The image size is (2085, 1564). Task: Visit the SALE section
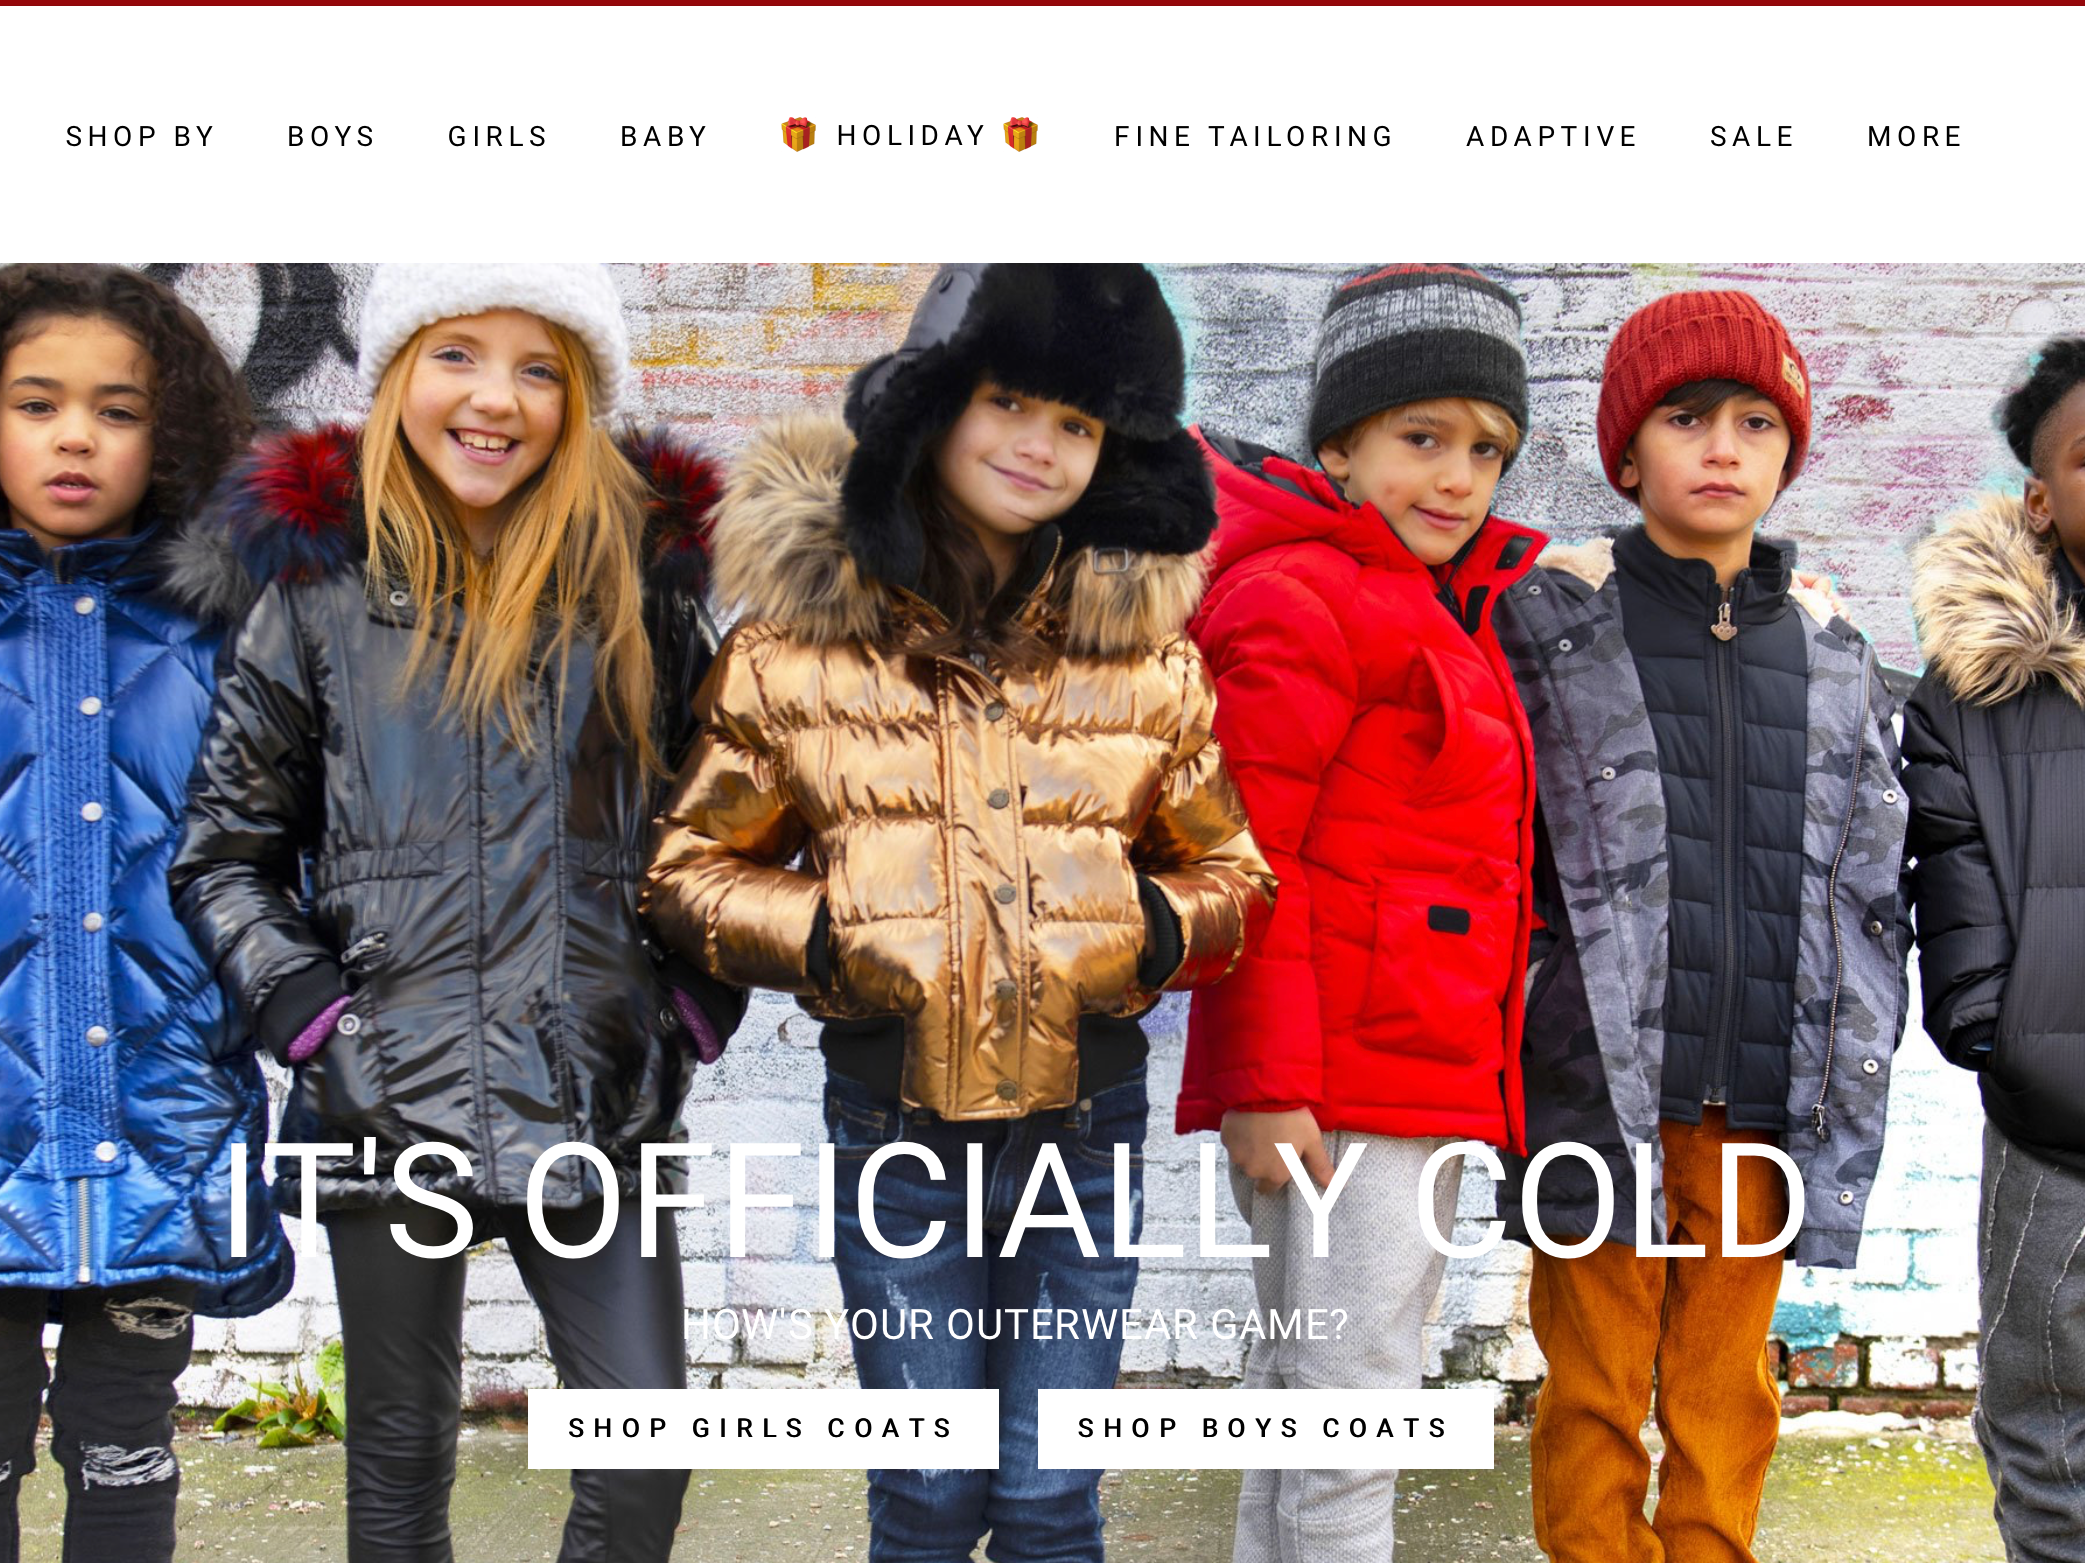tap(1752, 136)
